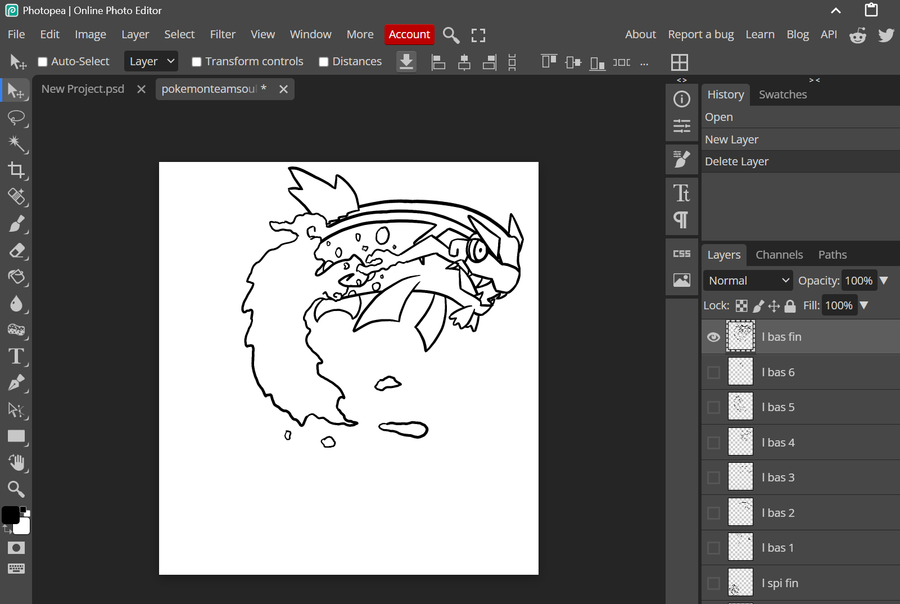This screenshot has height=604, width=900.
Task: Select the Blur droplet tool
Action: pyautogui.click(x=16, y=303)
